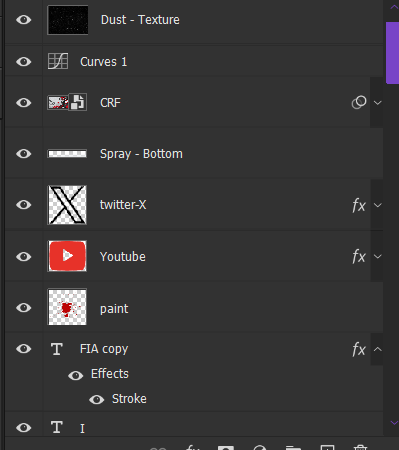Click the T icon of the I text layer
The width and height of the screenshot is (399, 450).
57,427
